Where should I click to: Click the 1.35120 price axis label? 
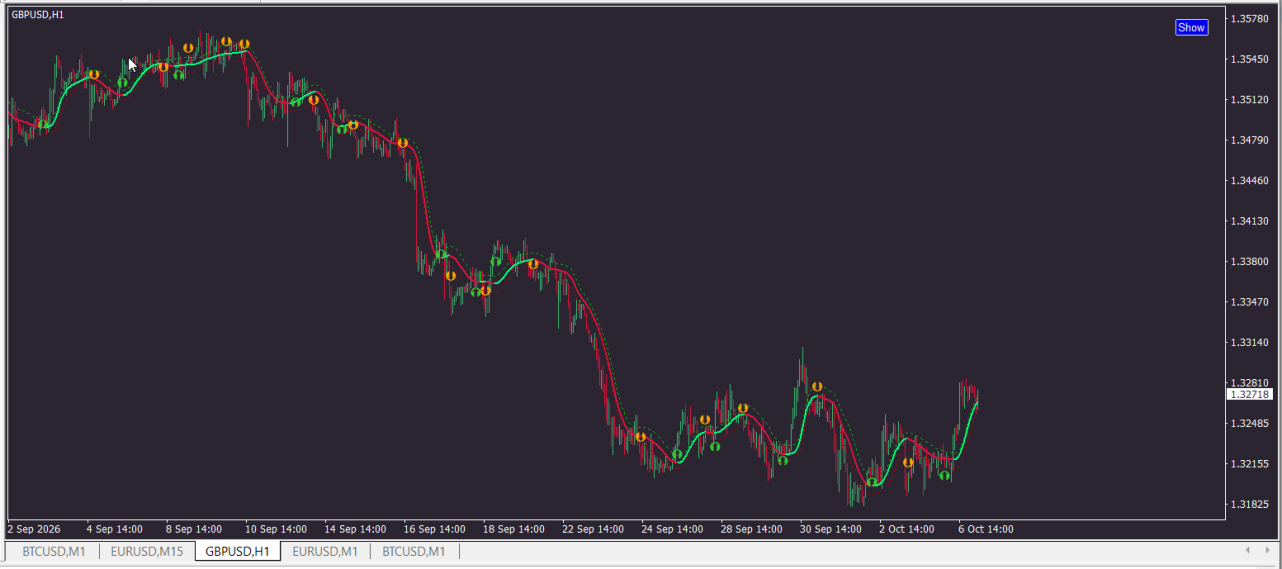pyautogui.click(x=1250, y=100)
